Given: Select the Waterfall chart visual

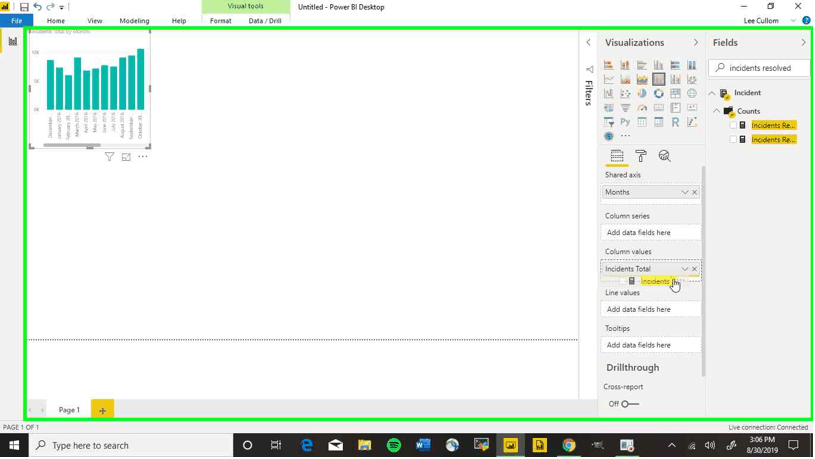Looking at the screenshot, I should coord(609,94).
